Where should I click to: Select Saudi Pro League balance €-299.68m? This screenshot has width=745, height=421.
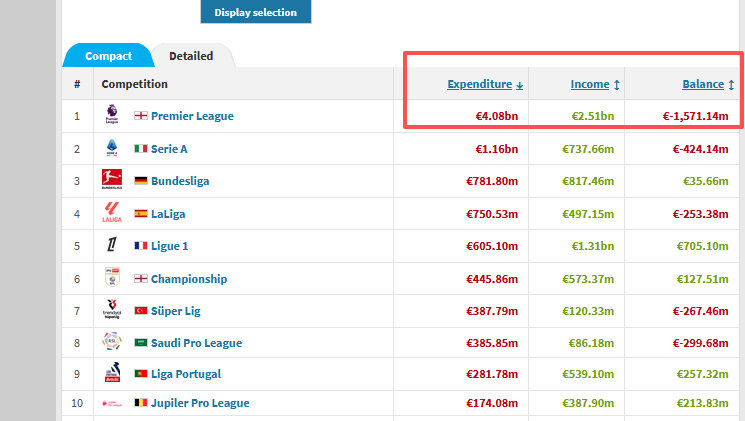pyautogui.click(x=700, y=343)
